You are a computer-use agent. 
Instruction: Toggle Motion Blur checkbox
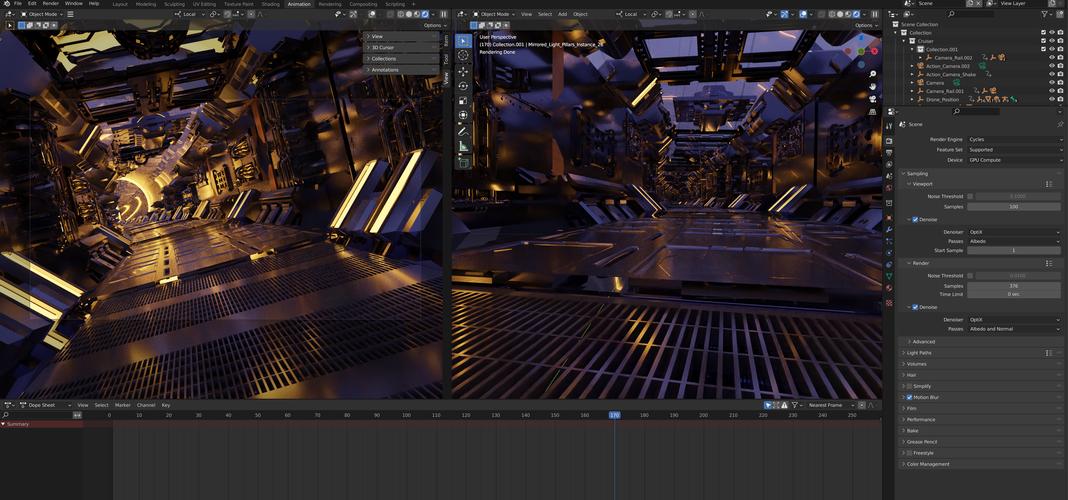click(x=909, y=397)
